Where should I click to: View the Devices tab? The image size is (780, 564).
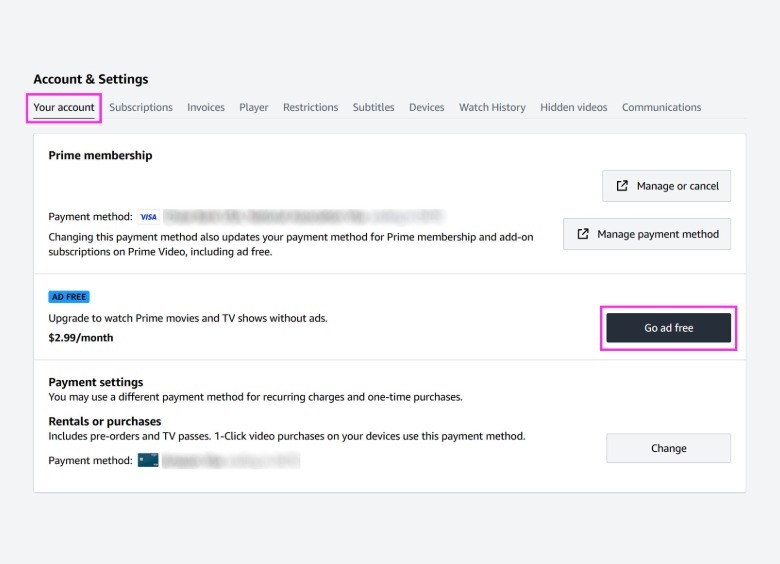[426, 107]
